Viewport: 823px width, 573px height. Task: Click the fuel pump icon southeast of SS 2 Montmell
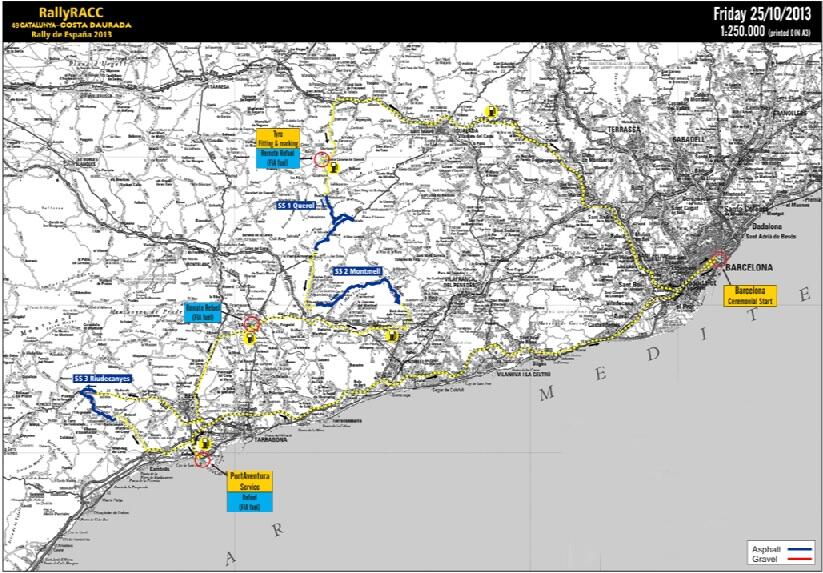(392, 336)
